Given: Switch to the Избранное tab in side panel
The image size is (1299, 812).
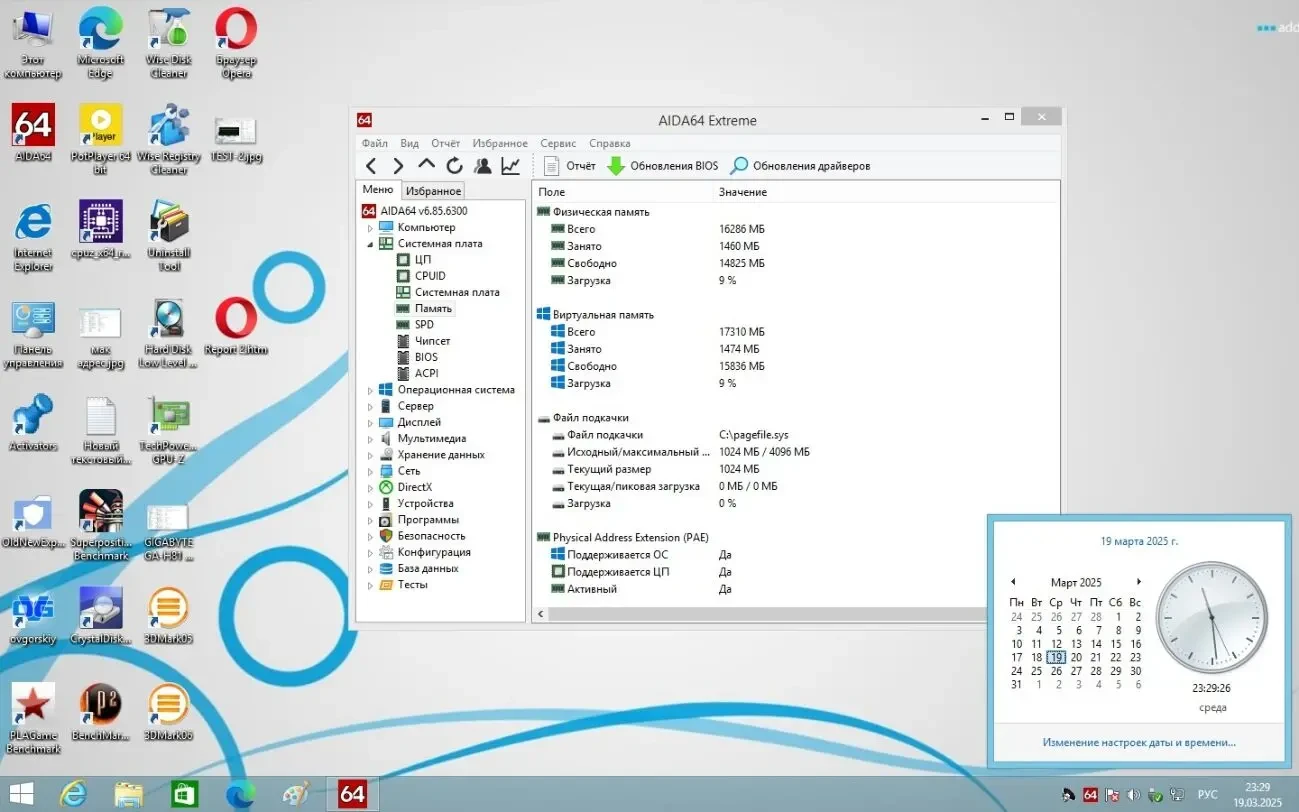Looking at the screenshot, I should pyautogui.click(x=433, y=191).
